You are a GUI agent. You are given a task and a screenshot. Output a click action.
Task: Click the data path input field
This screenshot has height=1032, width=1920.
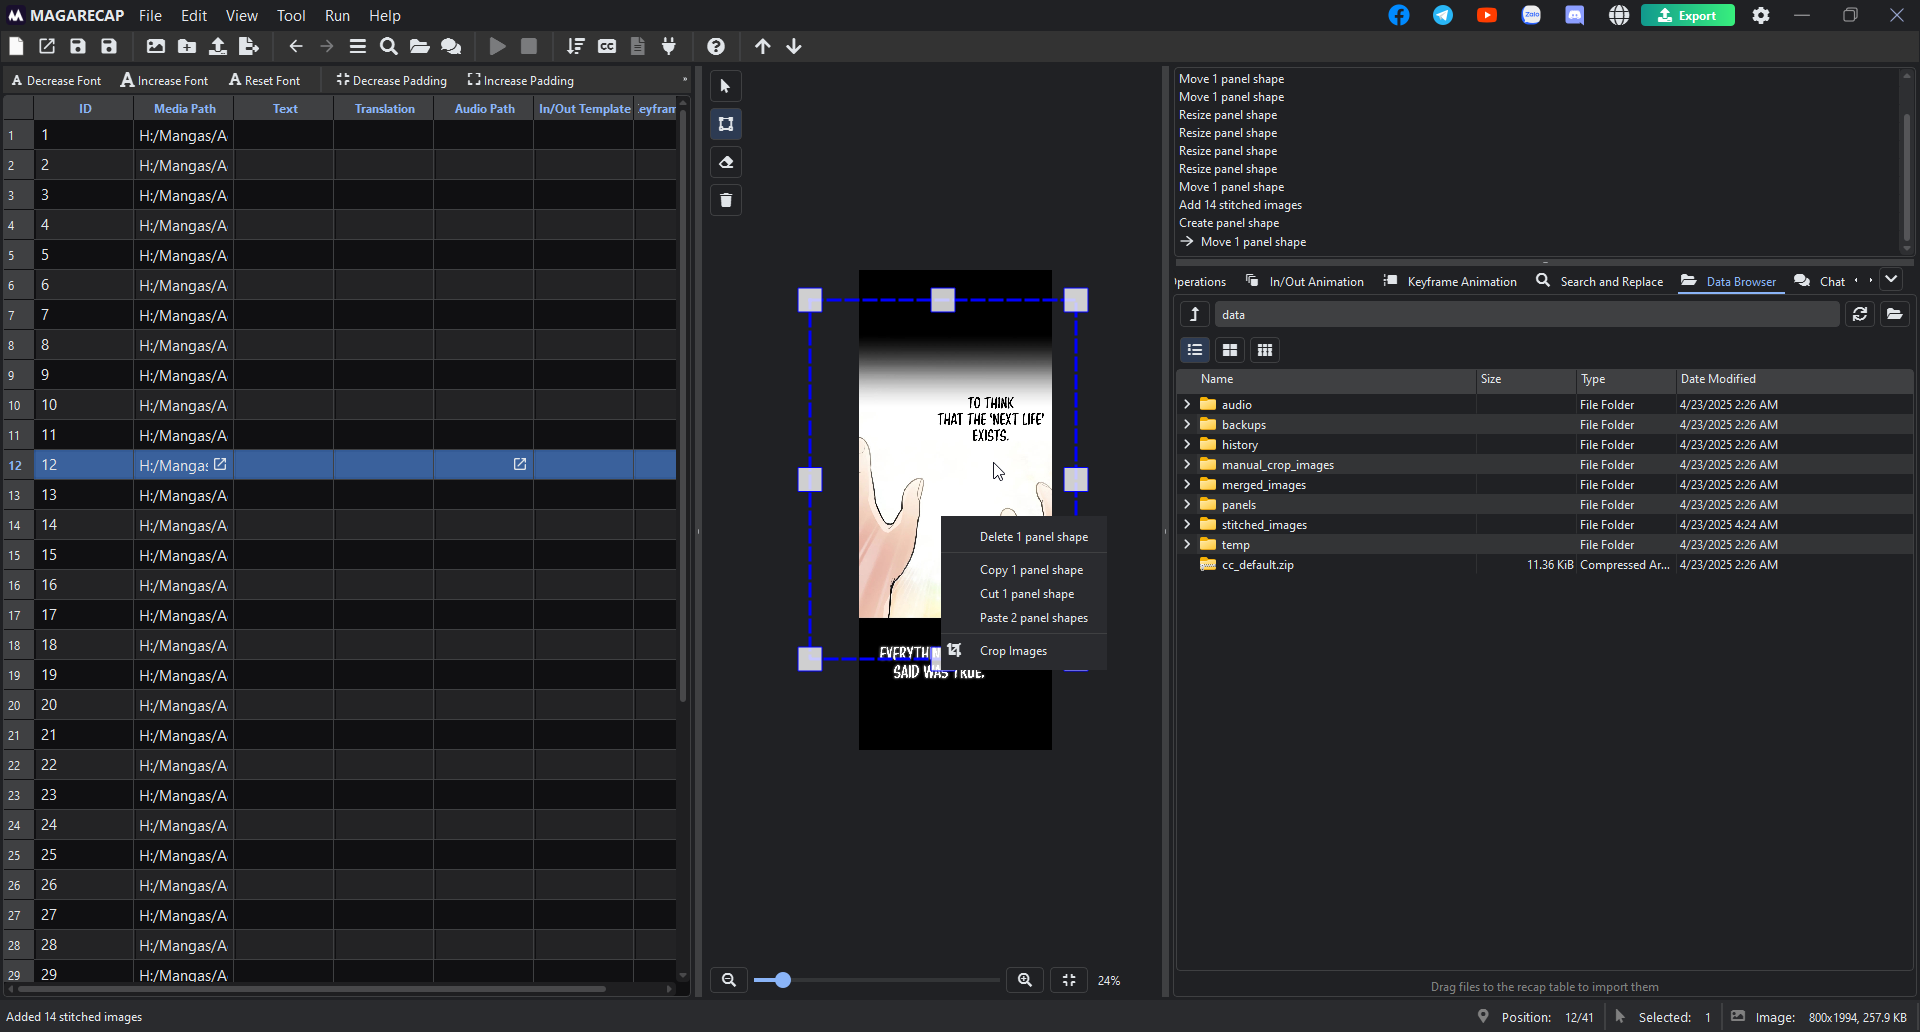(x=1527, y=314)
